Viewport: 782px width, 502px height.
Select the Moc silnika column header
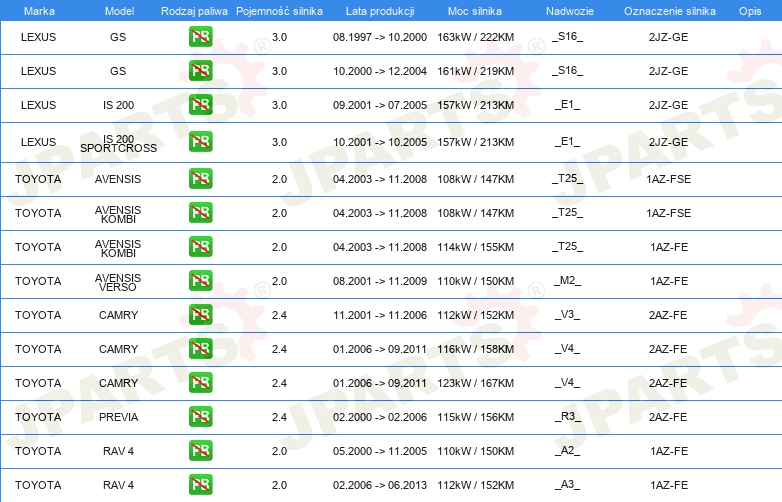click(x=475, y=11)
